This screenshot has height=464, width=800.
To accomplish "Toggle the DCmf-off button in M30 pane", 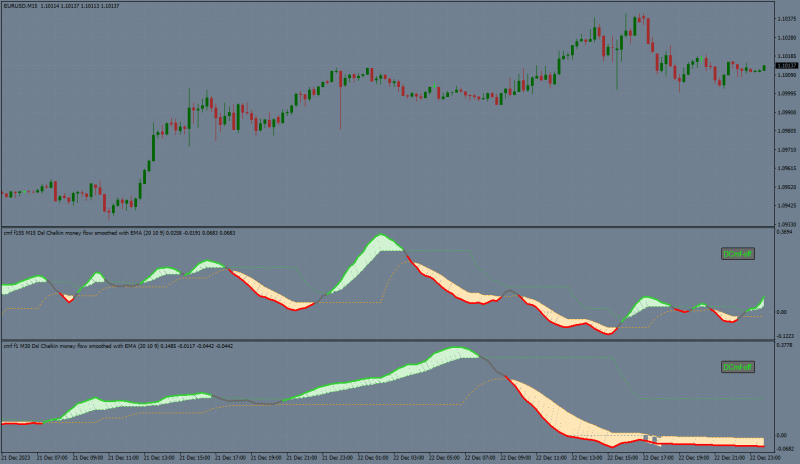I will 738,367.
